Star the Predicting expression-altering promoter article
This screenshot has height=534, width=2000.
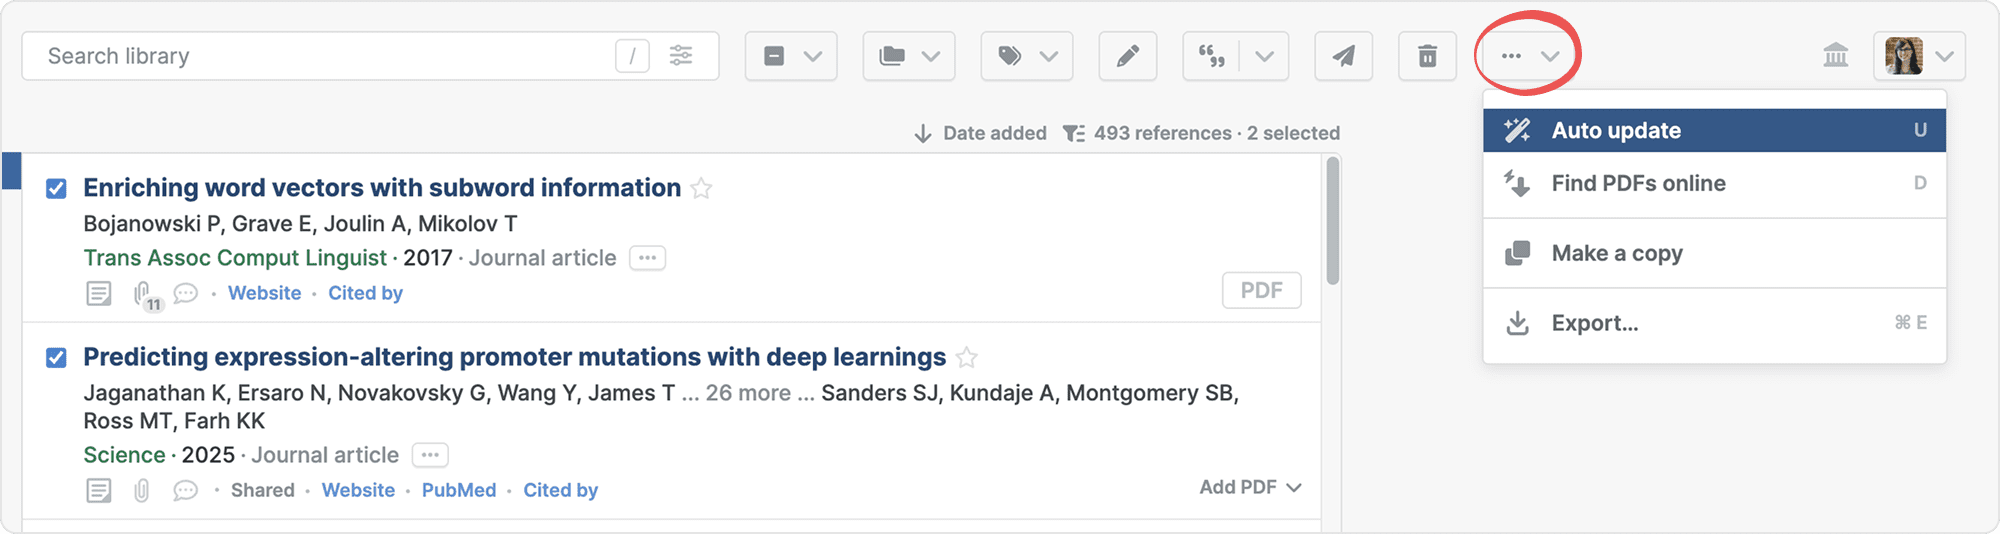pos(967,357)
